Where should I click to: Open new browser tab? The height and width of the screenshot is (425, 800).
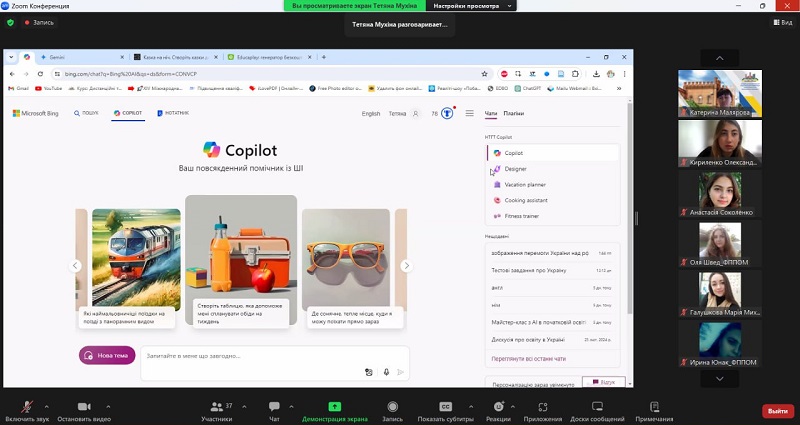(323, 57)
